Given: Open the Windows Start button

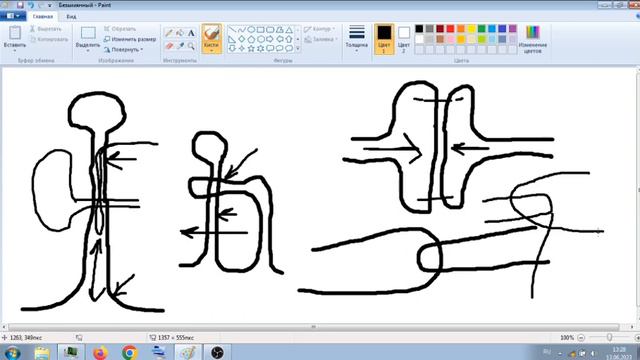Looking at the screenshot, I should [x=12, y=352].
